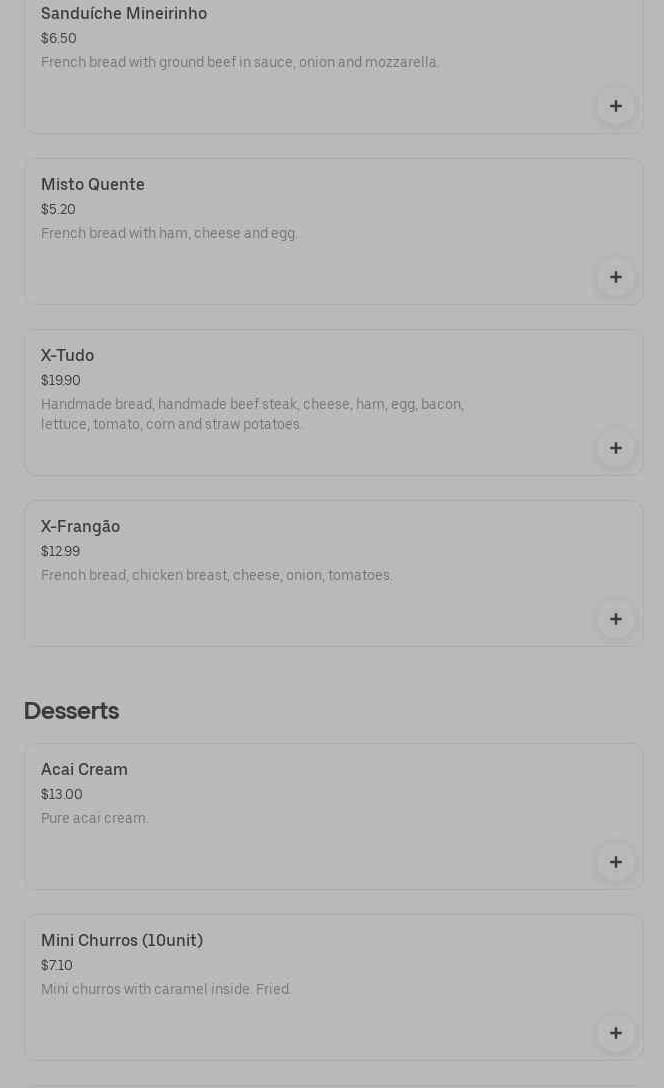Click the $19.90 price of X-Tudo

pyautogui.click(x=61, y=381)
